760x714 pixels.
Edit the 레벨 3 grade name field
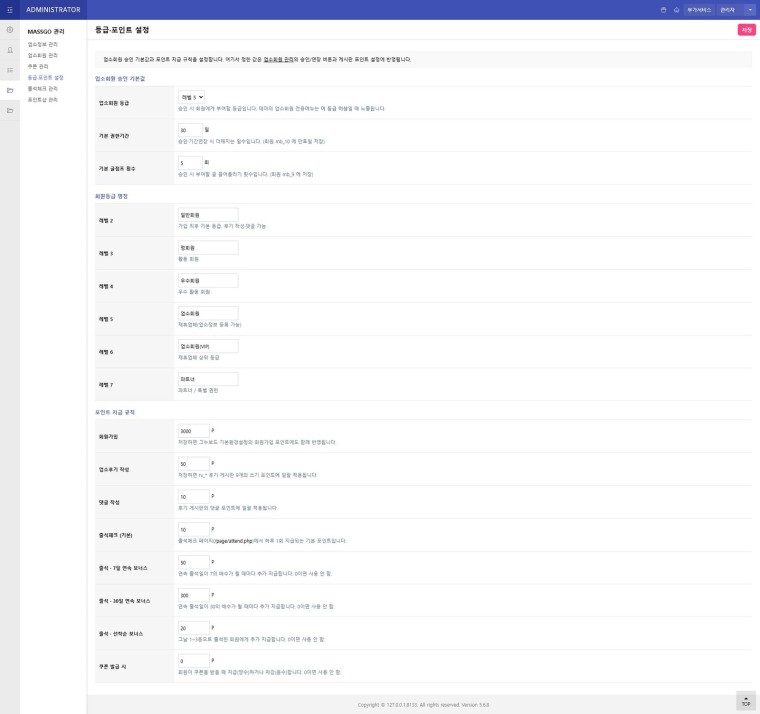click(208, 248)
